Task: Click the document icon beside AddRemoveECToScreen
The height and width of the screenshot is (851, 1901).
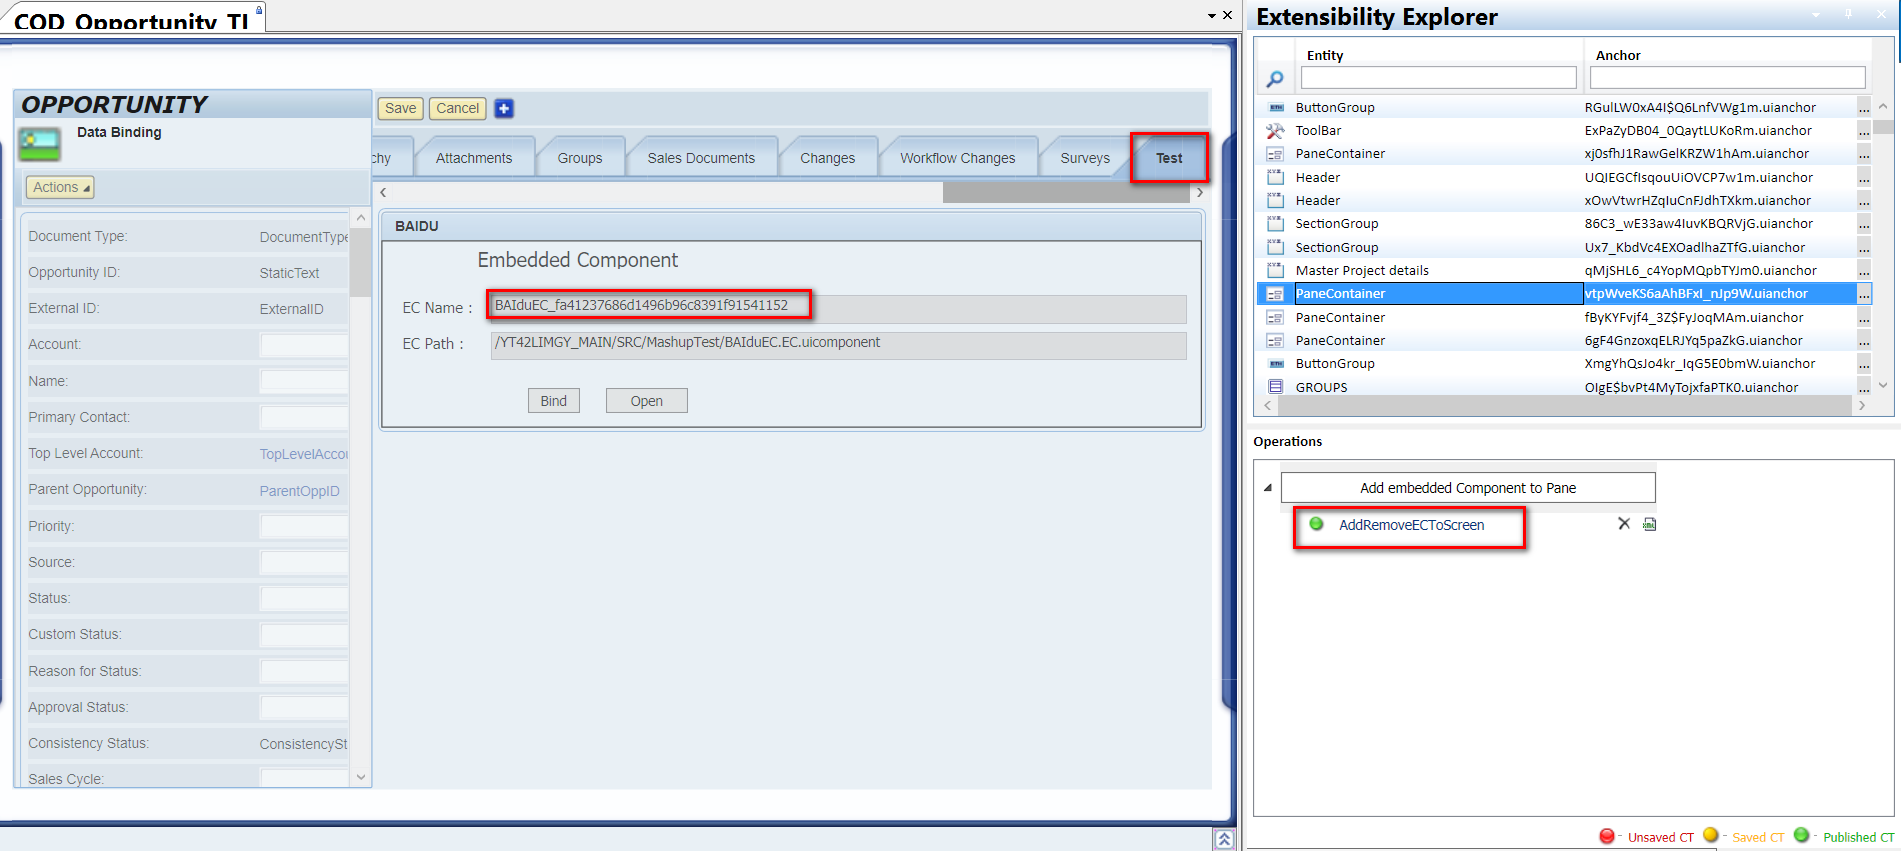Action: click(1650, 524)
